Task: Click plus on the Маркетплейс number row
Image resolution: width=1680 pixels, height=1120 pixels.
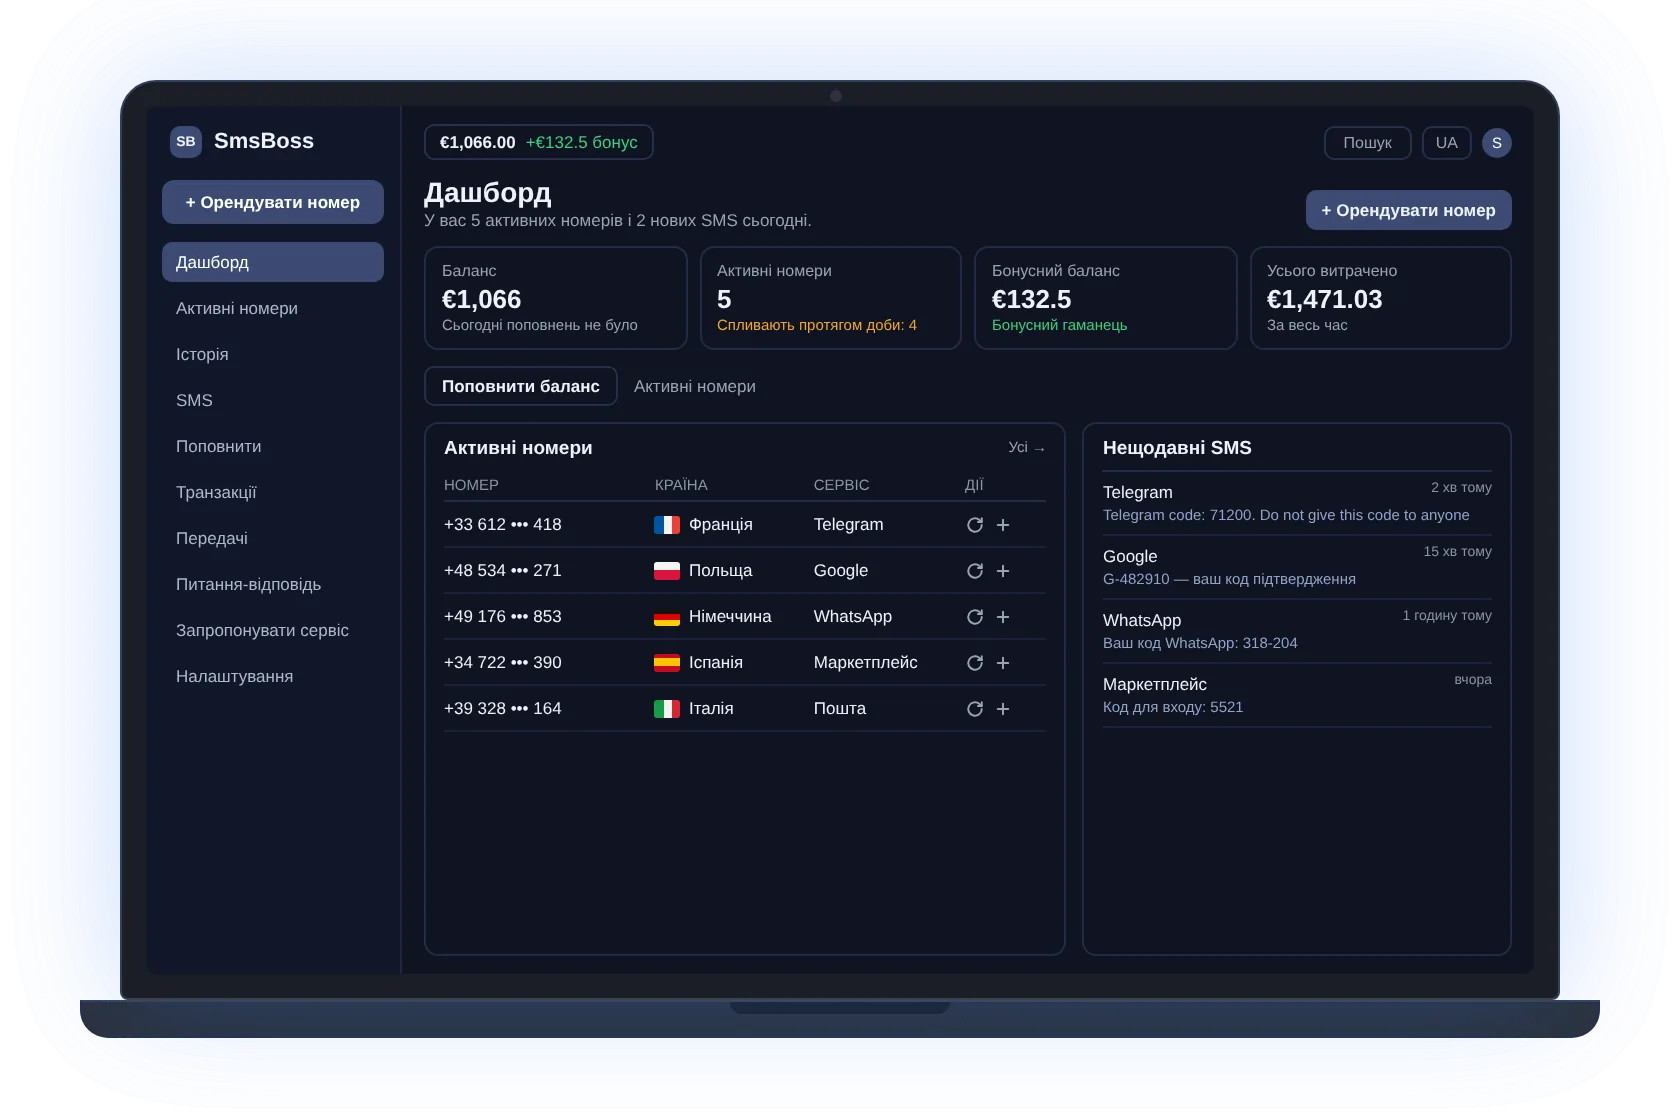Action: [1003, 663]
